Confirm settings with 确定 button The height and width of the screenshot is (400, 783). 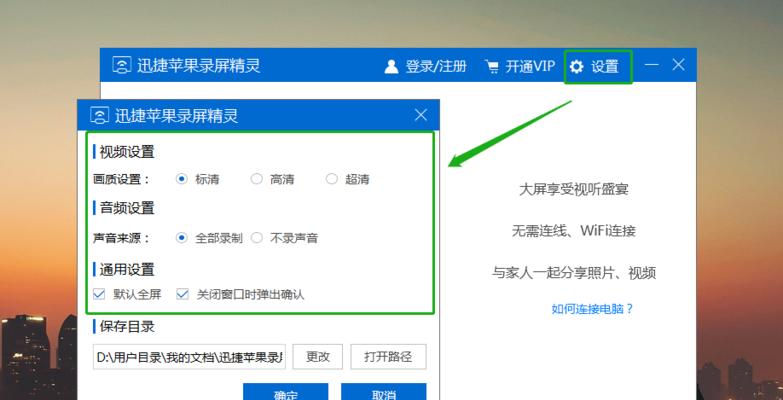click(x=286, y=392)
